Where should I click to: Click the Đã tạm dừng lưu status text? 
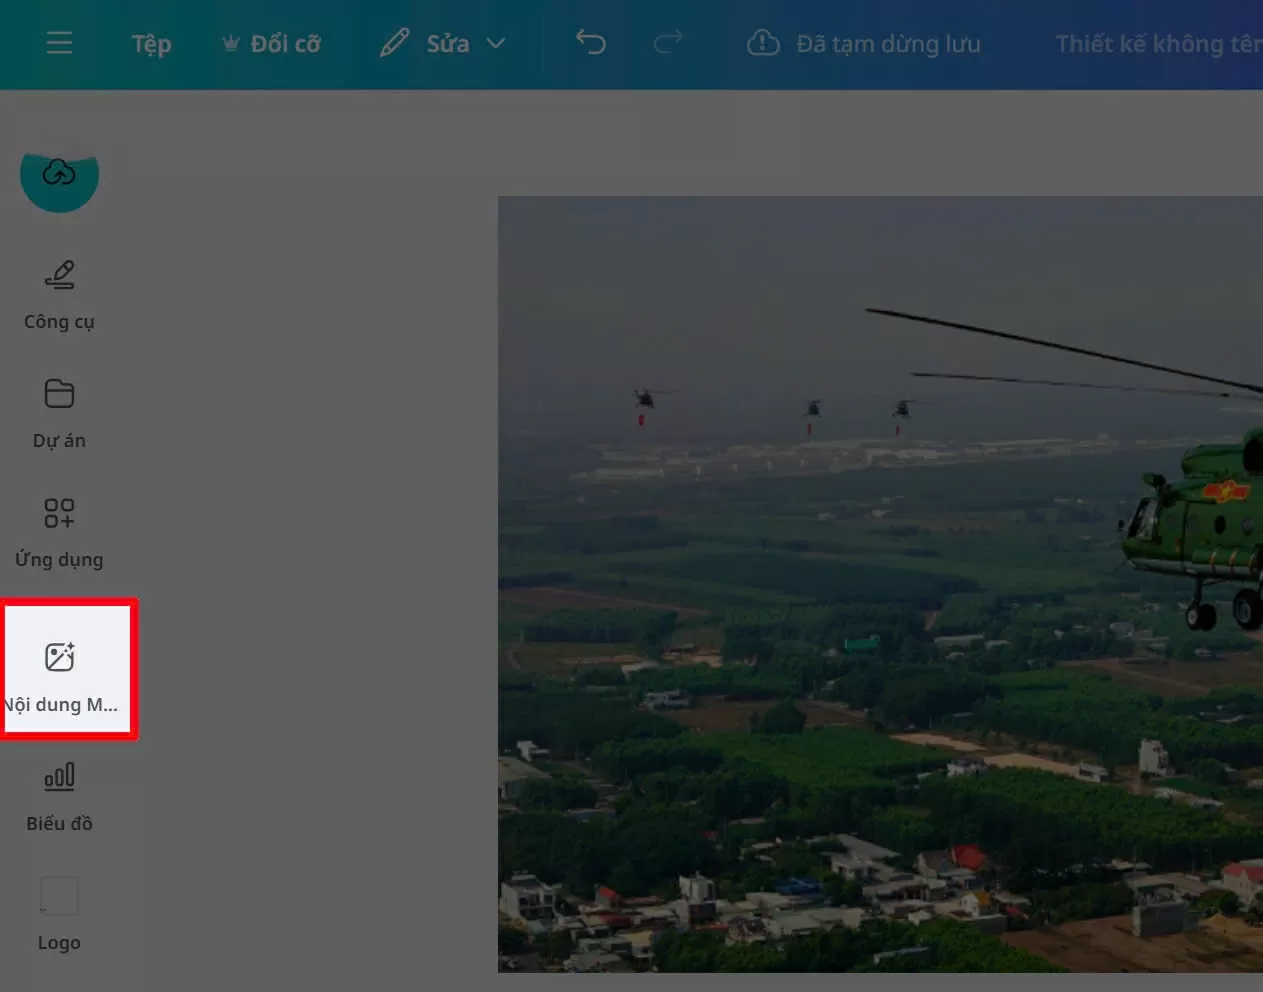click(x=888, y=44)
